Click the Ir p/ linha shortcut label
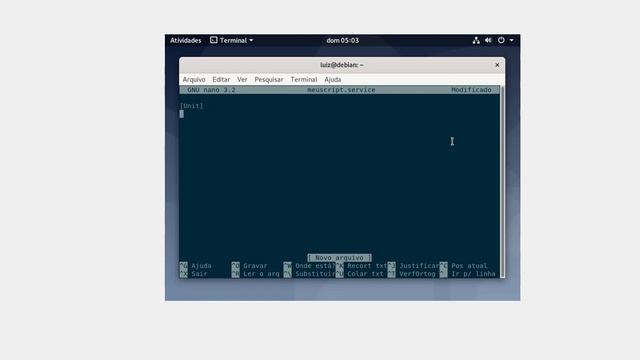This screenshot has height=360, width=640. [x=473, y=274]
